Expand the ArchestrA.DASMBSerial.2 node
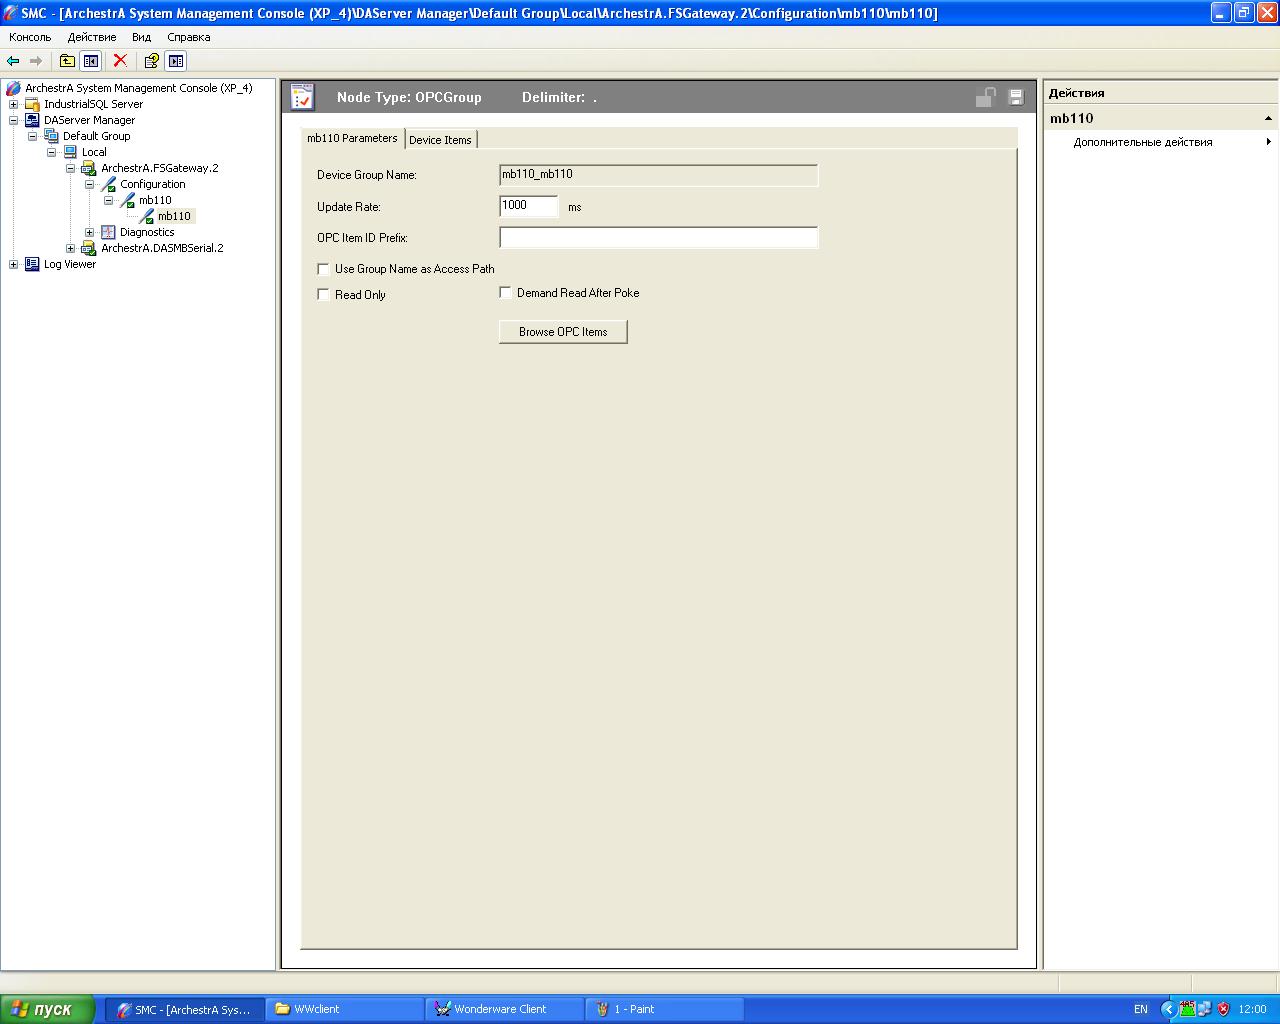Viewport: 1280px width, 1024px height. point(71,248)
